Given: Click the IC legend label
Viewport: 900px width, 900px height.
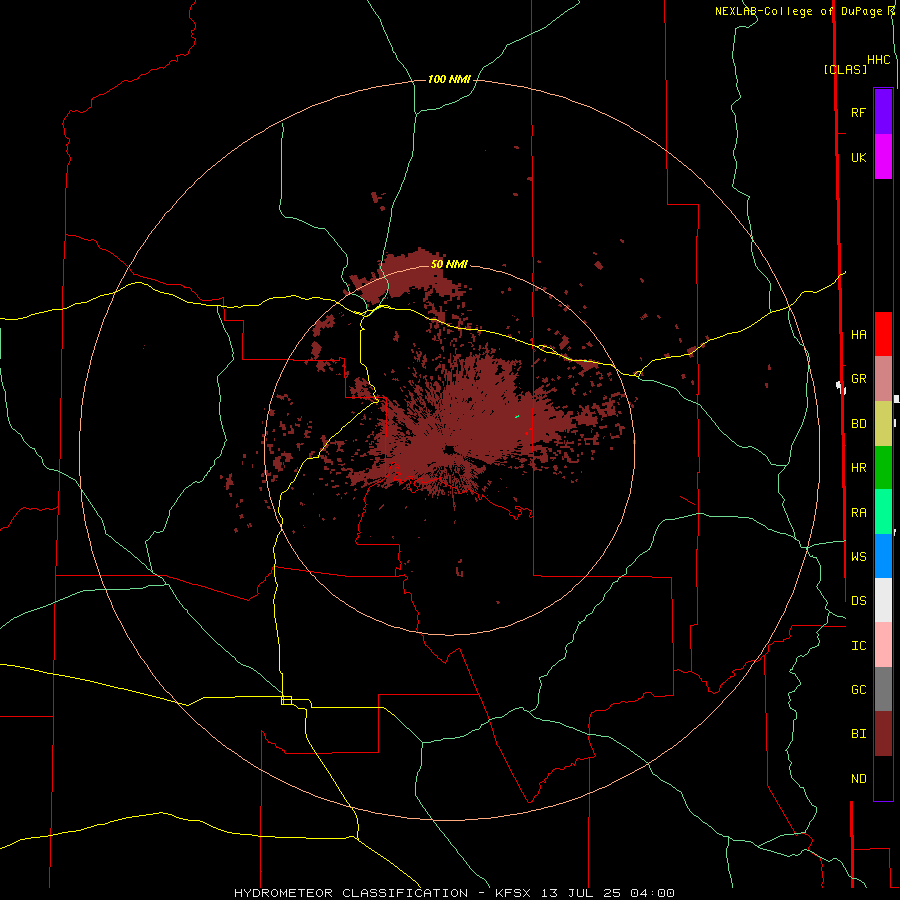Looking at the screenshot, I should click(x=858, y=646).
